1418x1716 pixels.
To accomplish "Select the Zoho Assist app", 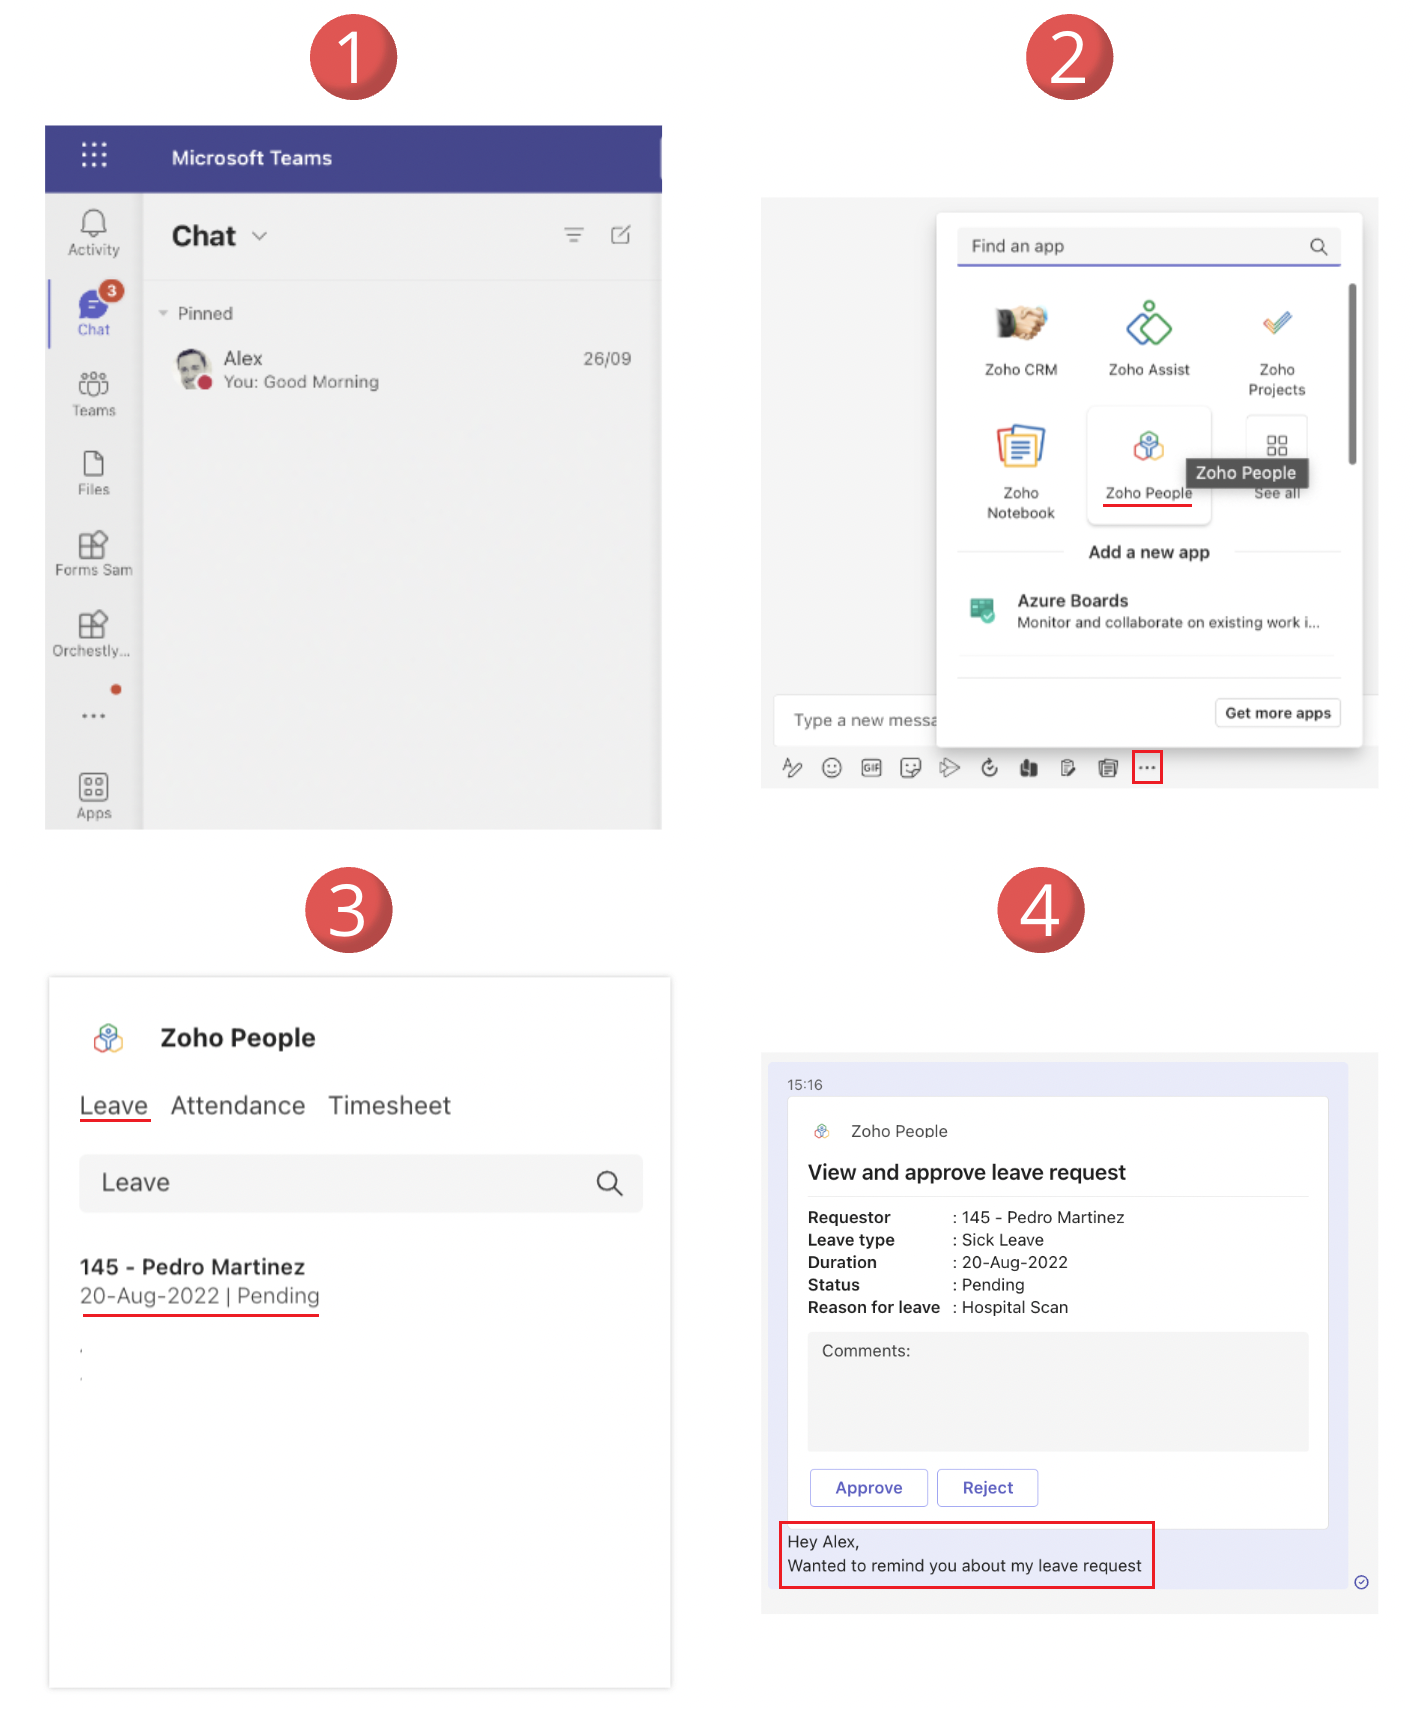I will tap(1149, 340).
